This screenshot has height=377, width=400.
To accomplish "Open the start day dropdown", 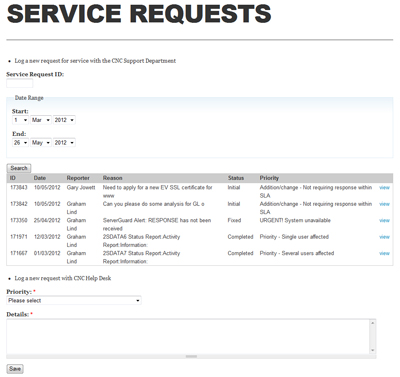I will 20,120.
